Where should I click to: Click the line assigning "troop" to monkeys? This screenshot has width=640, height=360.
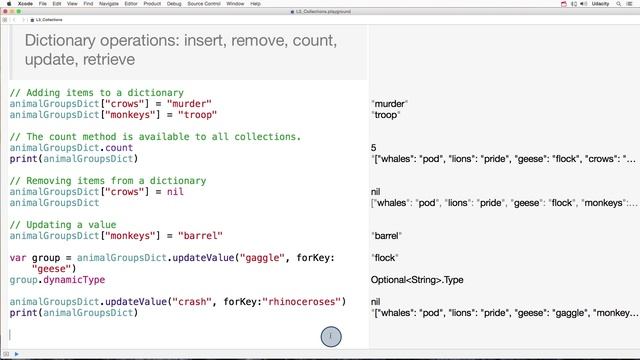pyautogui.click(x=113, y=115)
